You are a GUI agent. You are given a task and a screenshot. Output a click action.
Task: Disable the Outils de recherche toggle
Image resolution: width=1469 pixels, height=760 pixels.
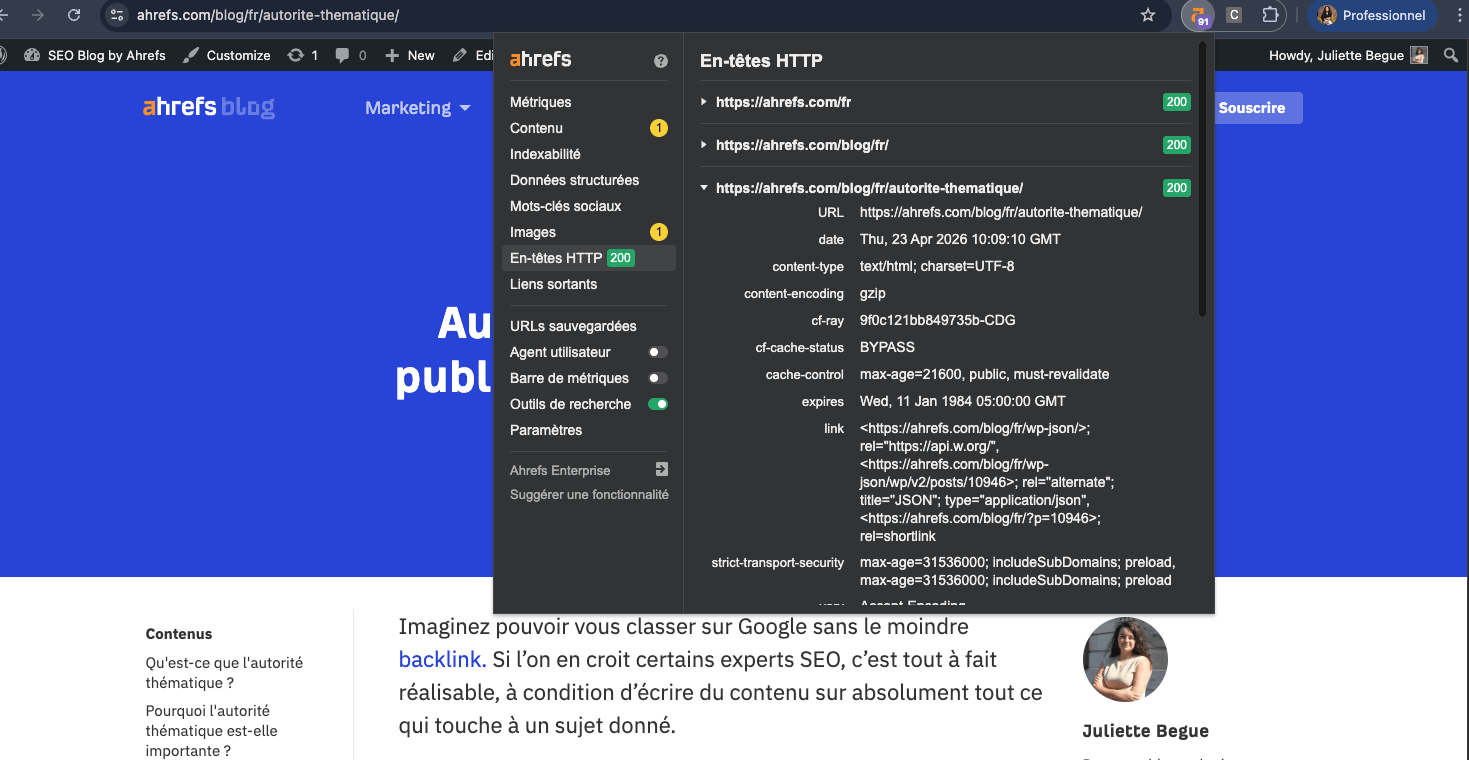tap(657, 404)
